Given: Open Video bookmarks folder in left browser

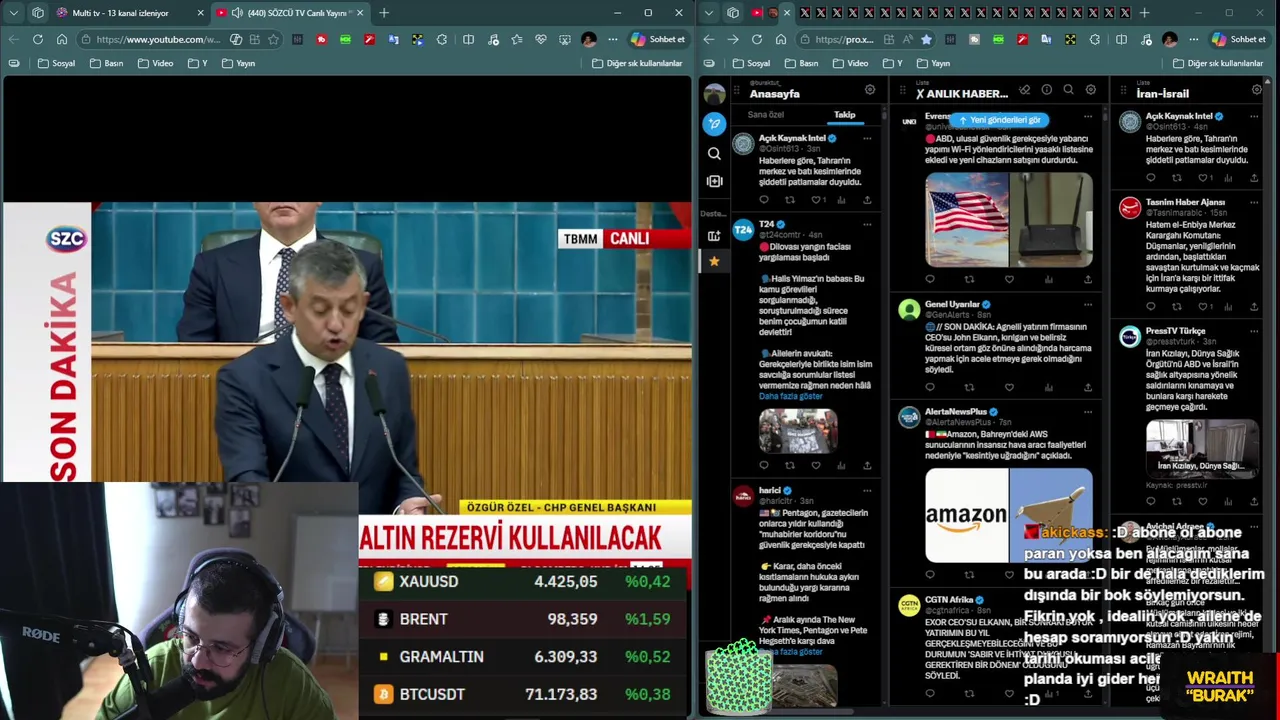Looking at the screenshot, I should pos(155,63).
